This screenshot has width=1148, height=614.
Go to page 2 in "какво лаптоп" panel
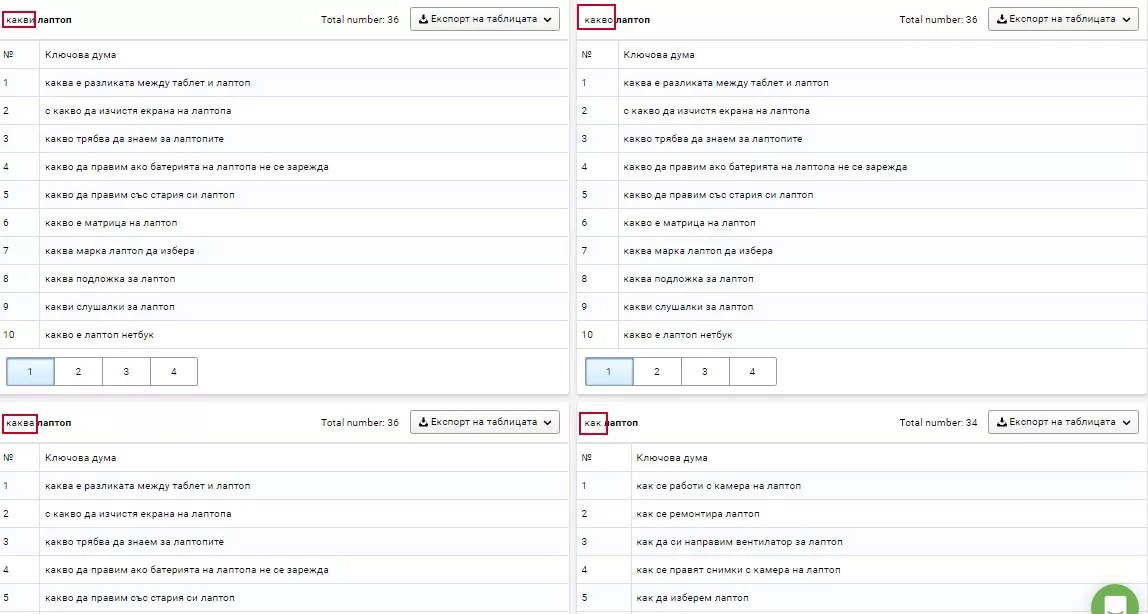click(657, 372)
